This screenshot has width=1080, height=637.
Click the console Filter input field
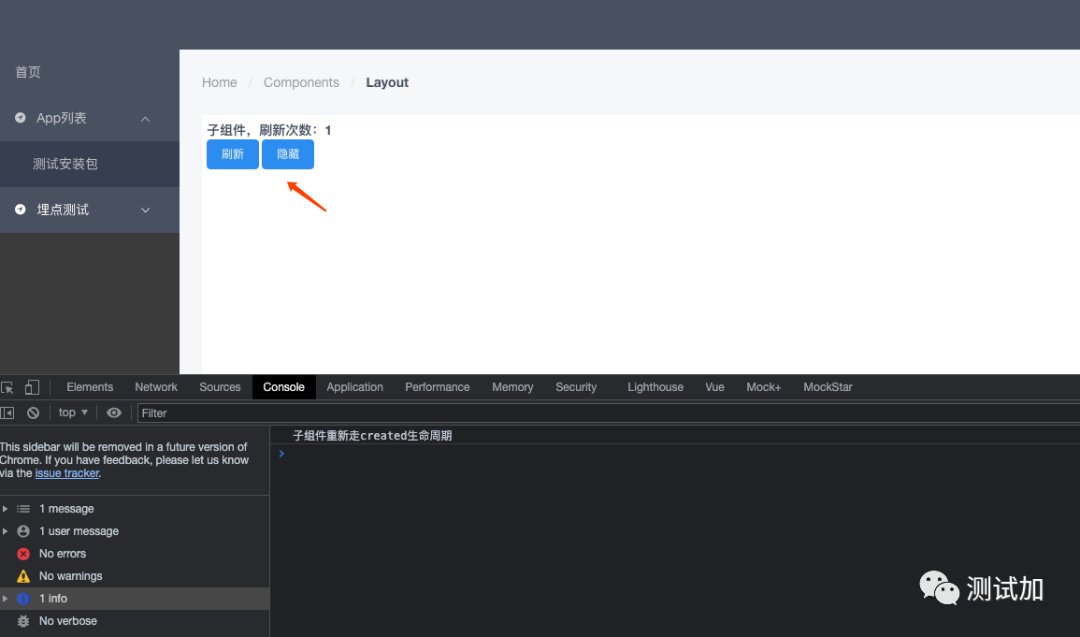click(x=600, y=413)
